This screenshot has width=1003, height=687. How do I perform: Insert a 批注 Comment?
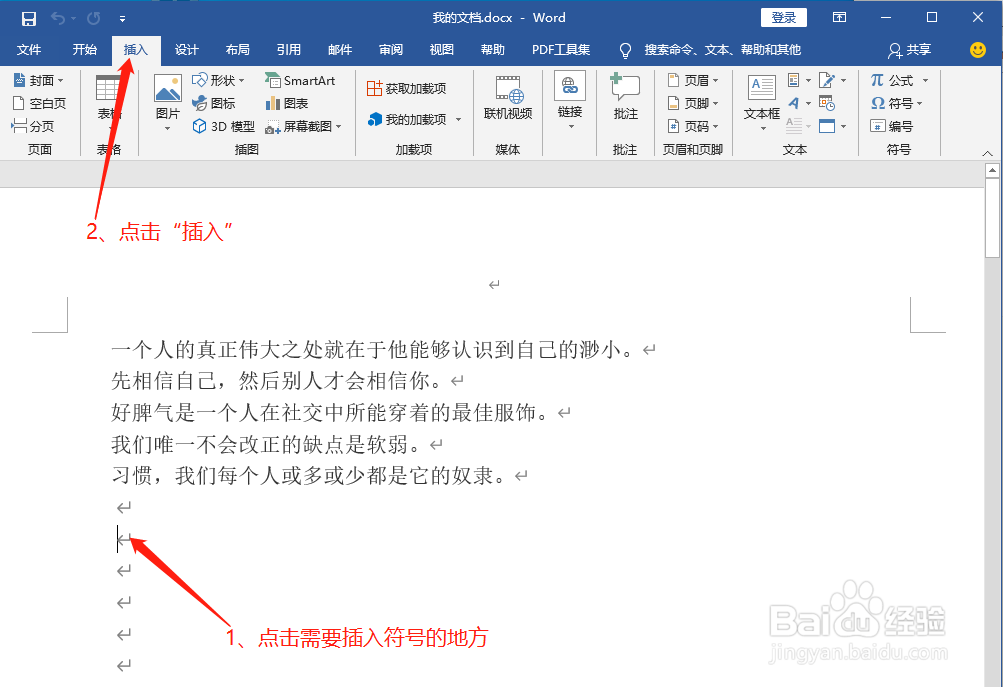click(x=625, y=97)
